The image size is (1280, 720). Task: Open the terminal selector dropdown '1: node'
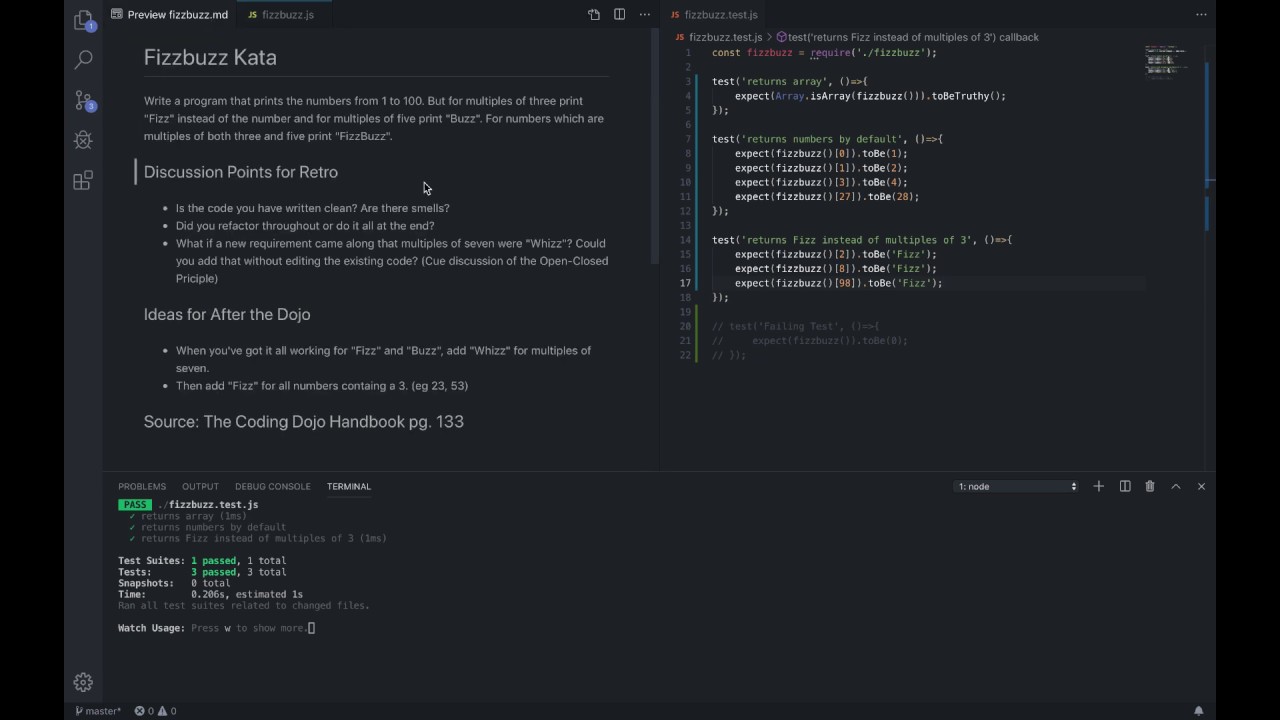1017,486
